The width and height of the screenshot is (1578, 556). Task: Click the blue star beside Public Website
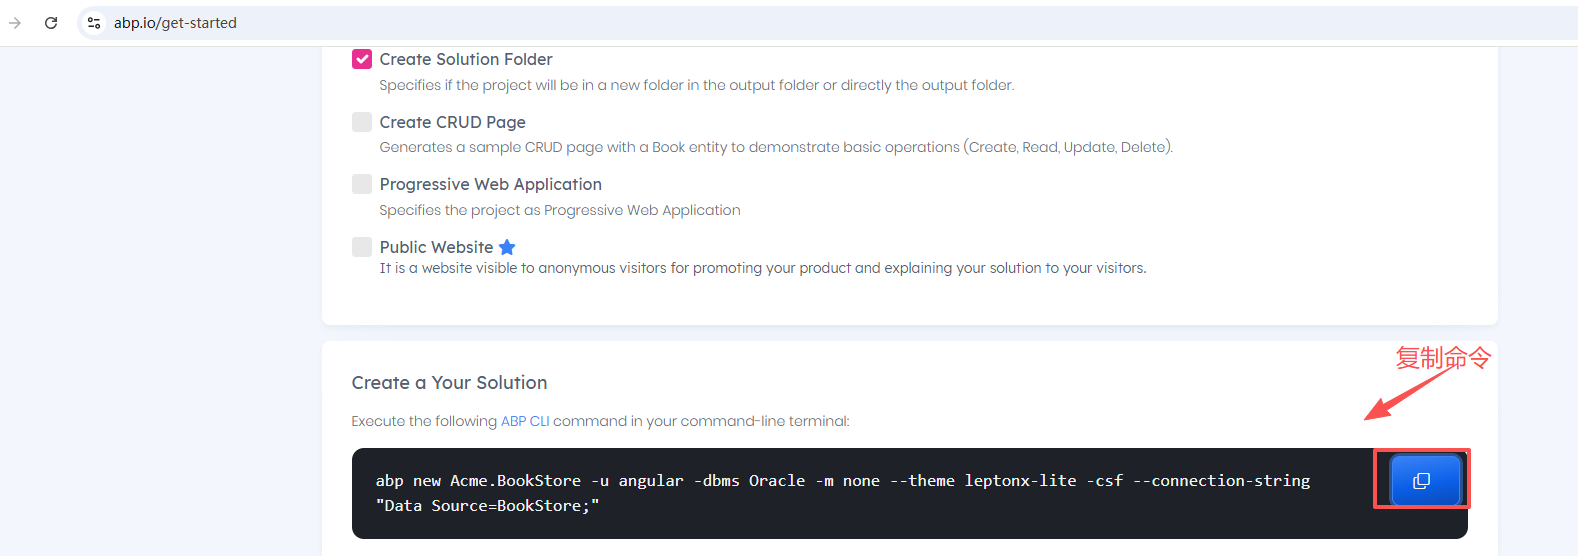point(507,247)
